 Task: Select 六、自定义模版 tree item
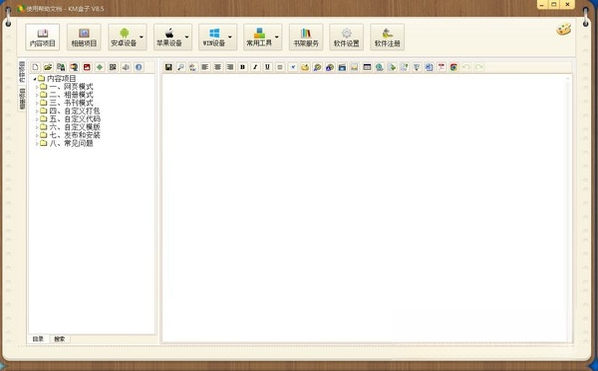(x=75, y=127)
